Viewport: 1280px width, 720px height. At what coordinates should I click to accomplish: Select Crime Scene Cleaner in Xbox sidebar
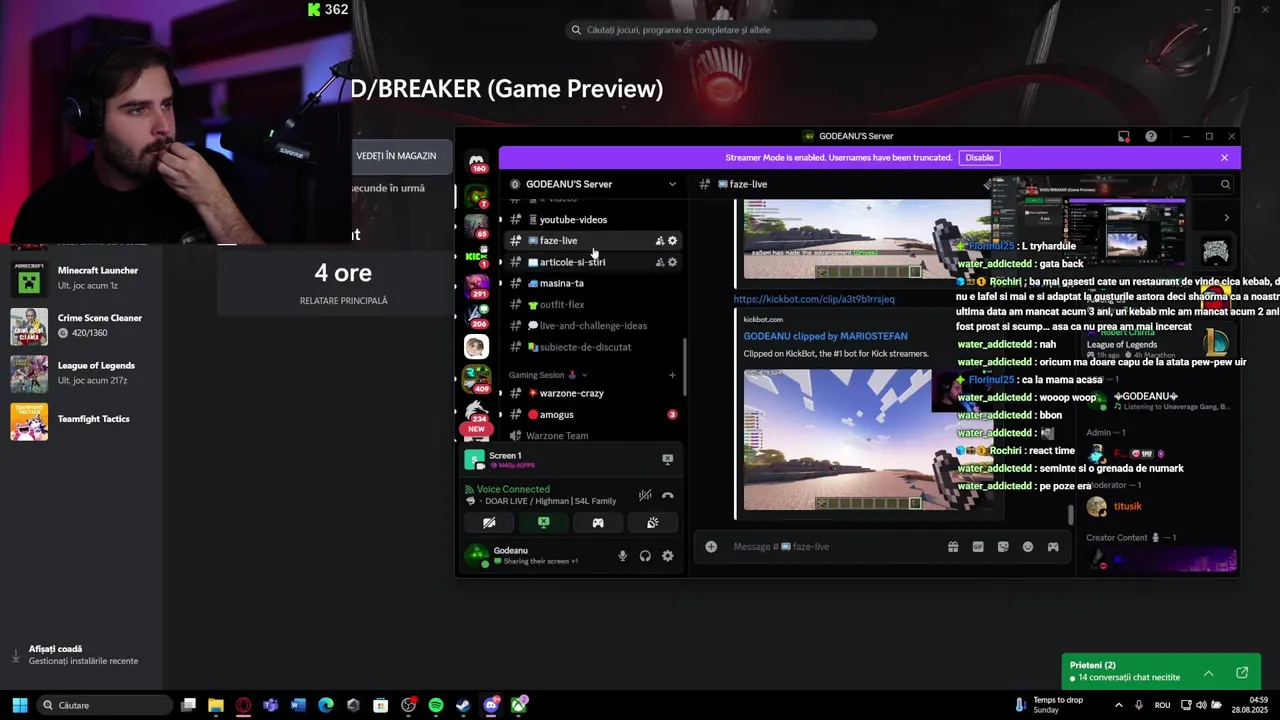(x=82, y=326)
